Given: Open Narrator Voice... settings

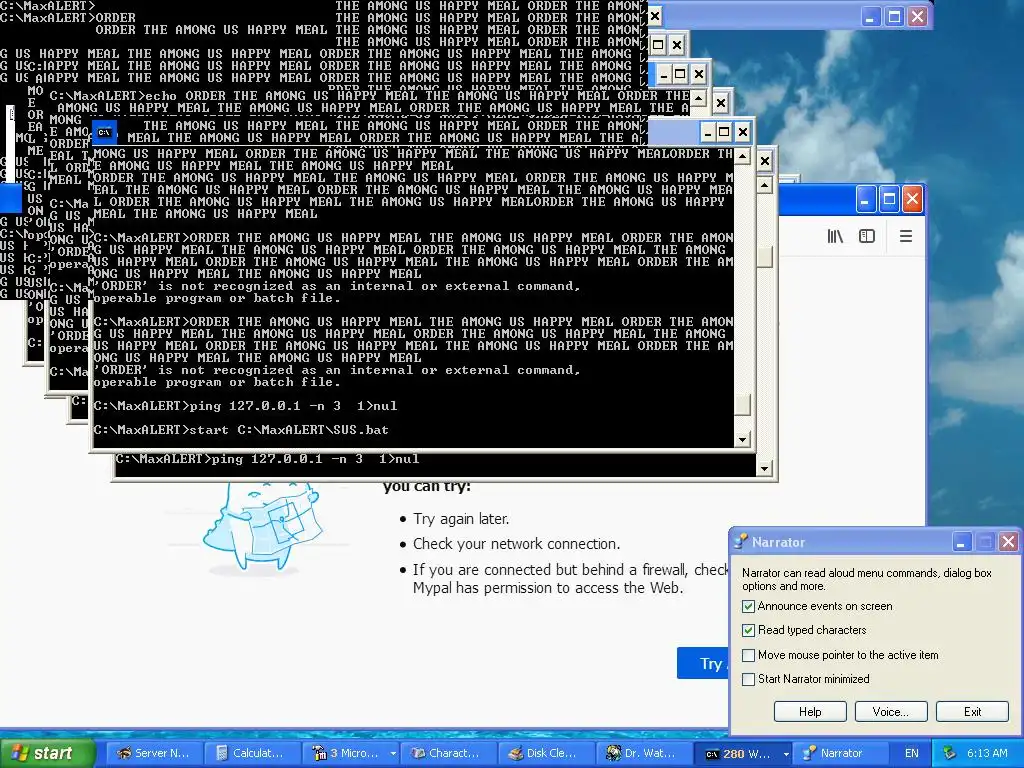Looking at the screenshot, I should [x=891, y=712].
